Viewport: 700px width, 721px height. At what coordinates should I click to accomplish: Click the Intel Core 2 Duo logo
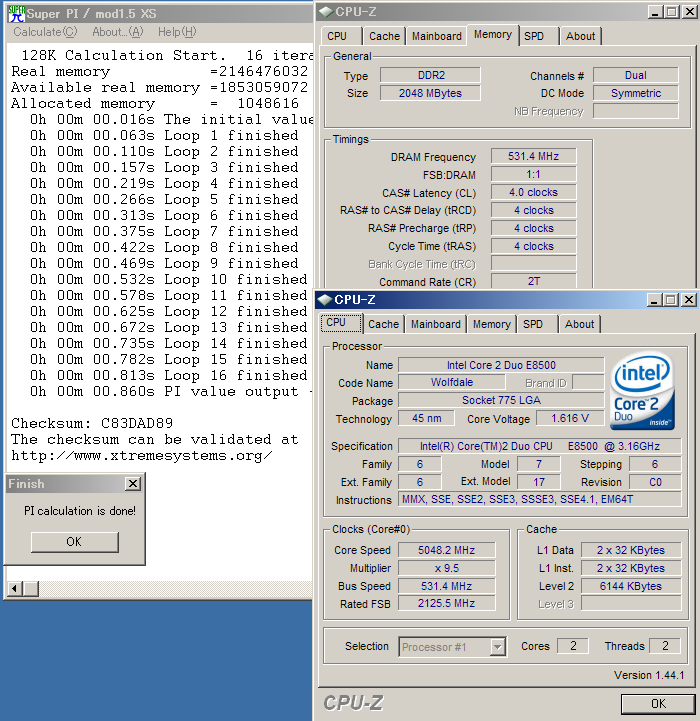click(643, 392)
